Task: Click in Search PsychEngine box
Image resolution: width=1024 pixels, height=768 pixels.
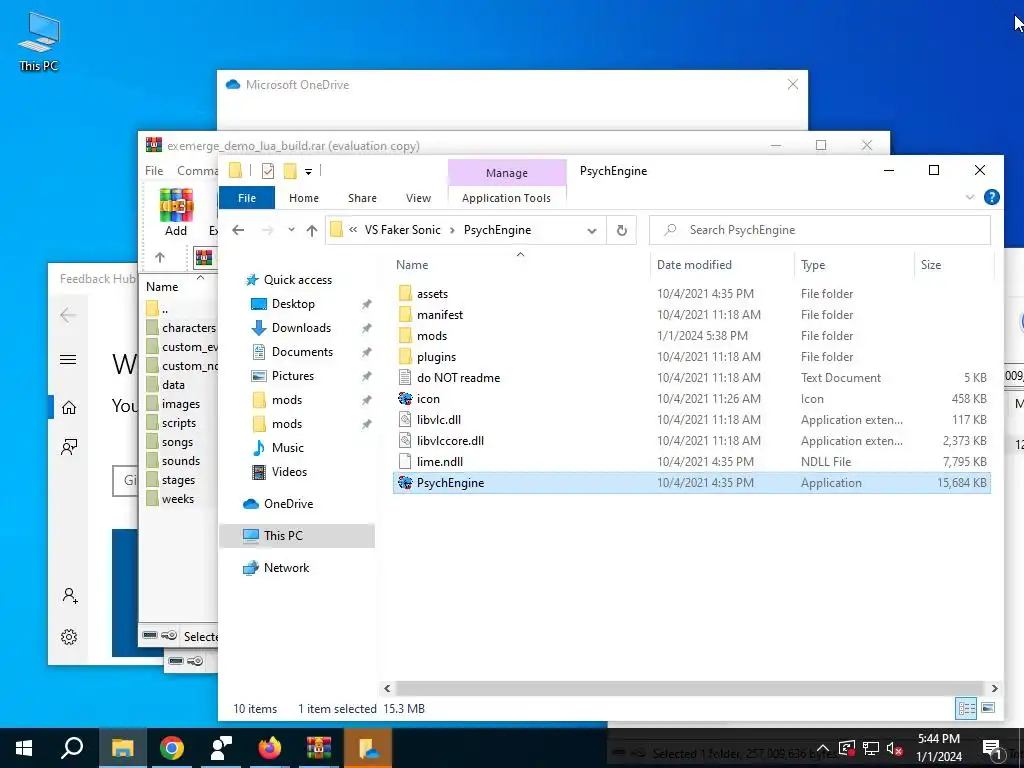Action: (820, 230)
